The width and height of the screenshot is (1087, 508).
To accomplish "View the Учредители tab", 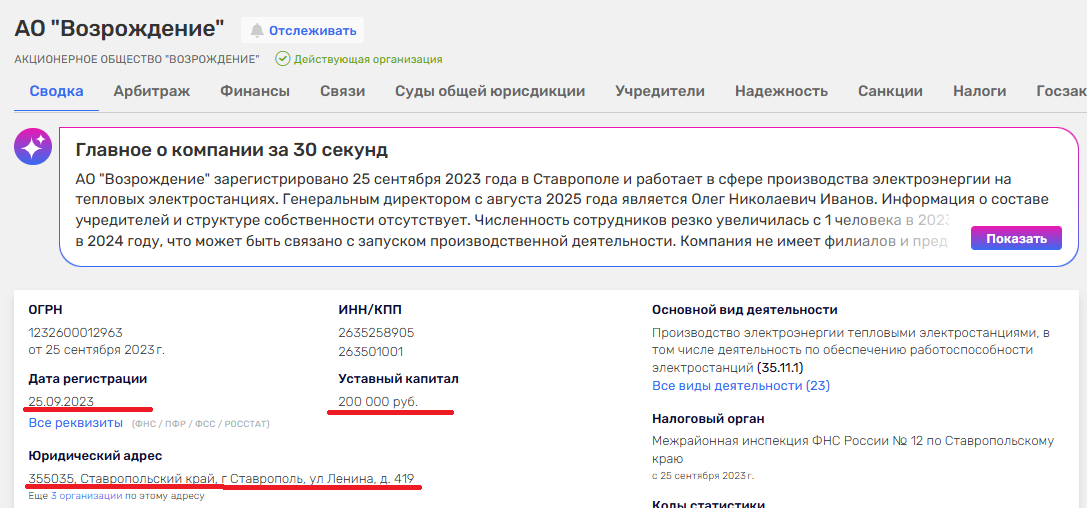I will click(x=660, y=91).
